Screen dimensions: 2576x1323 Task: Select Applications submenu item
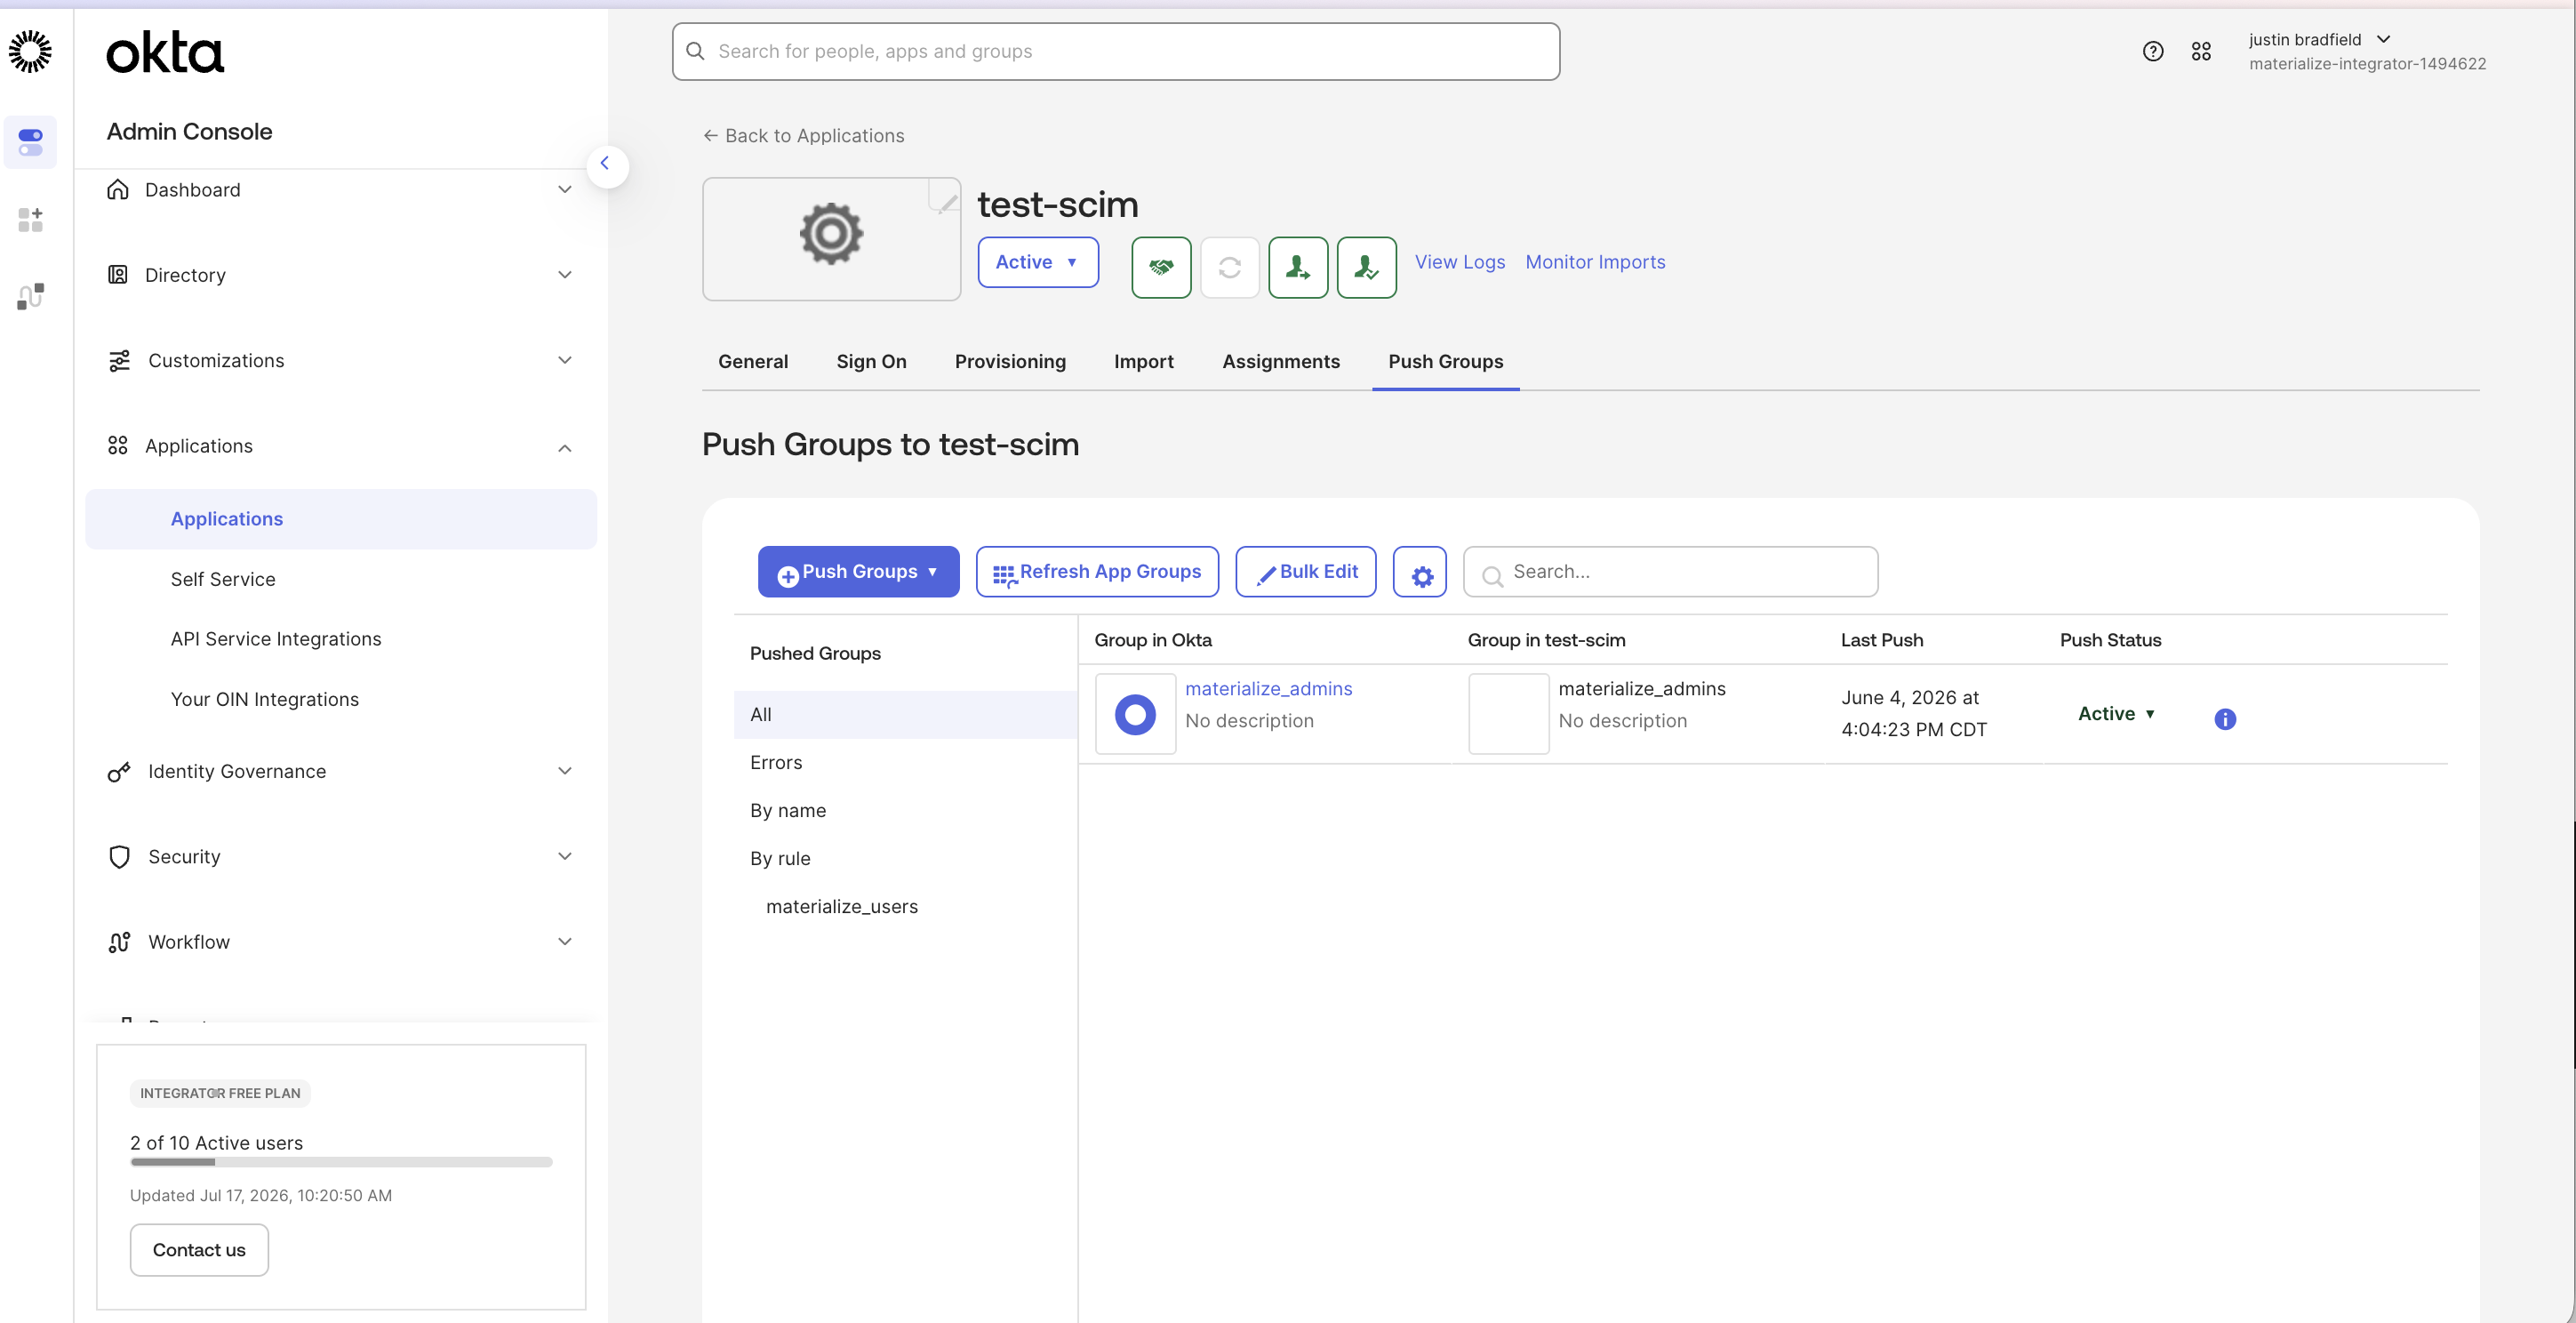[x=340, y=519]
